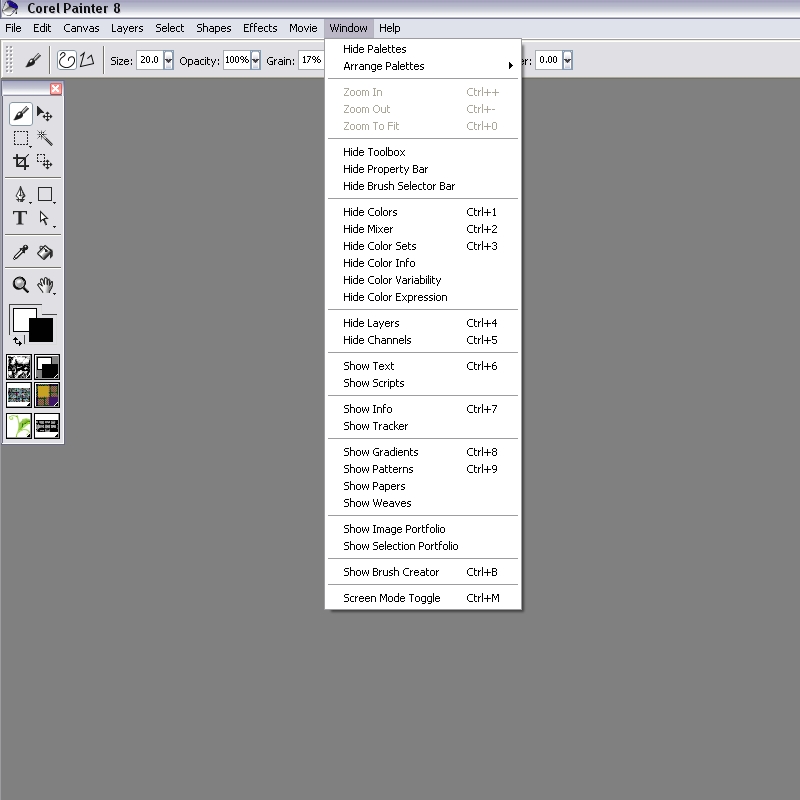Choose Screen Mode Toggle
800x800 pixels.
coord(422,598)
